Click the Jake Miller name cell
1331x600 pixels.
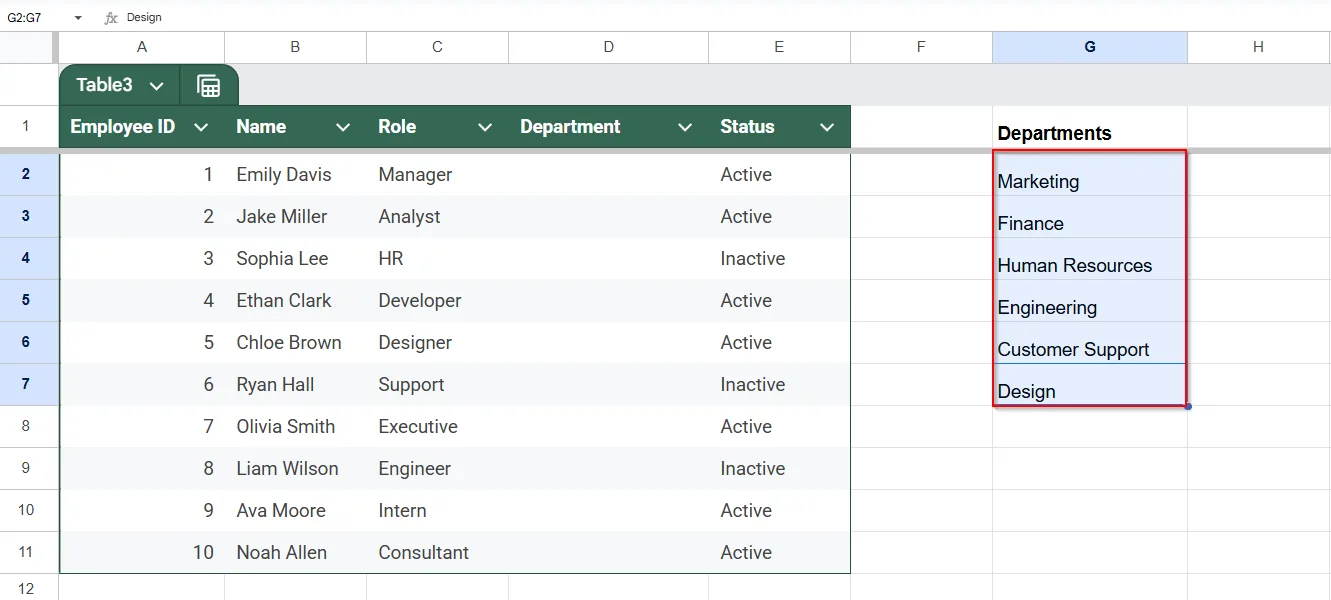pyautogui.click(x=295, y=216)
